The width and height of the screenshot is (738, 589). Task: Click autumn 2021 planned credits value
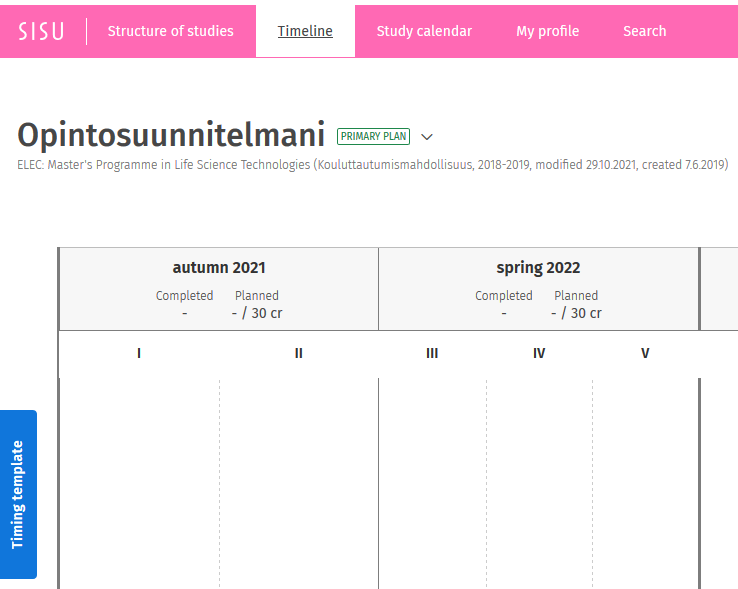point(256,313)
